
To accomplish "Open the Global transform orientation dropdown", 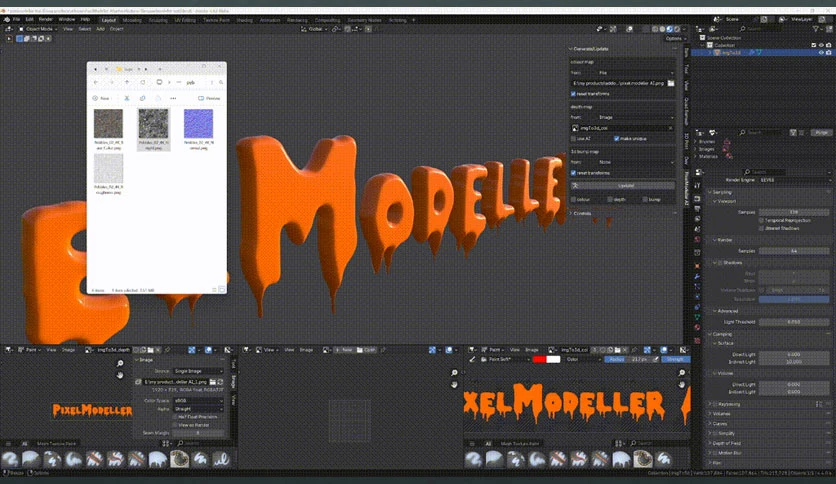I will pos(315,29).
